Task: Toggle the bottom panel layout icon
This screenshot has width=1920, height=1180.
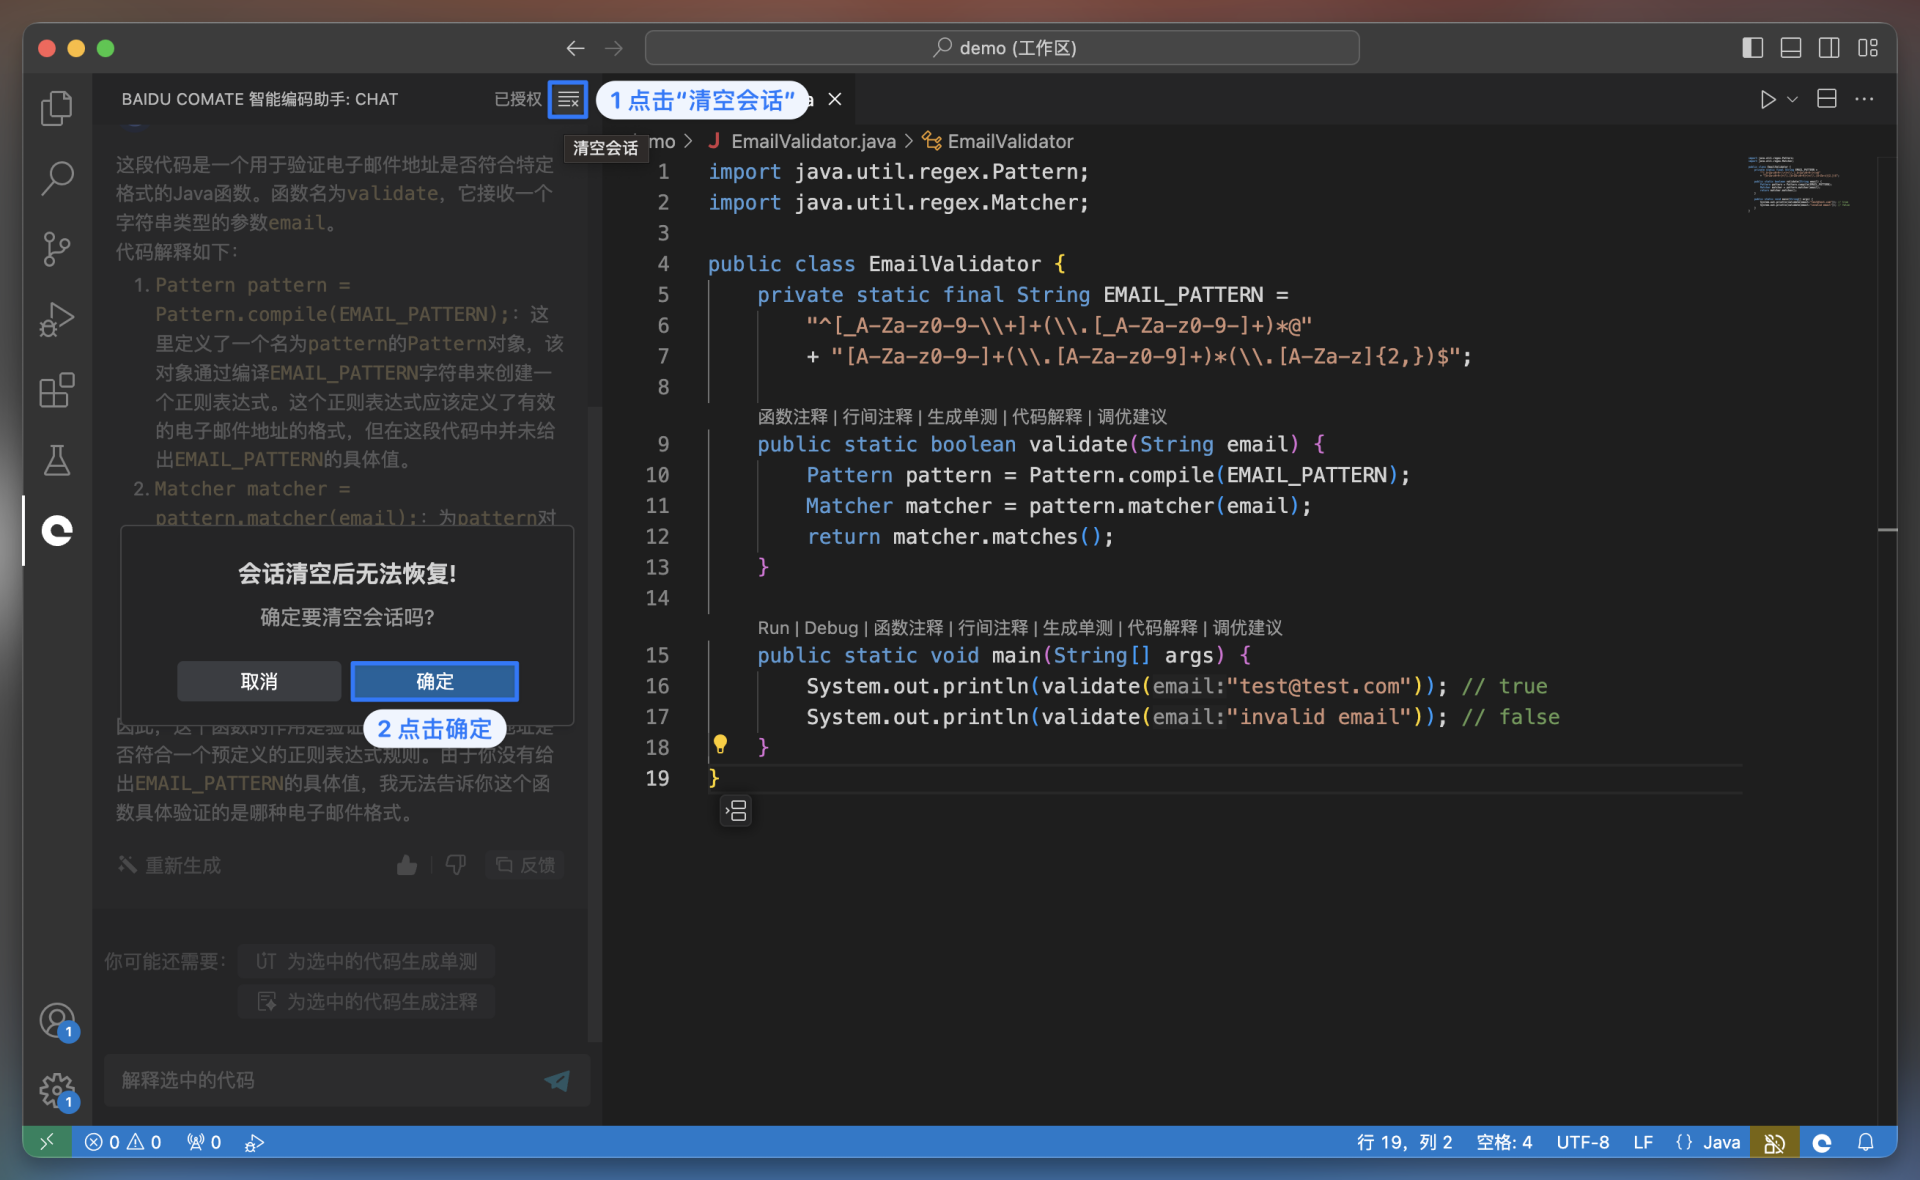Action: [x=1791, y=48]
